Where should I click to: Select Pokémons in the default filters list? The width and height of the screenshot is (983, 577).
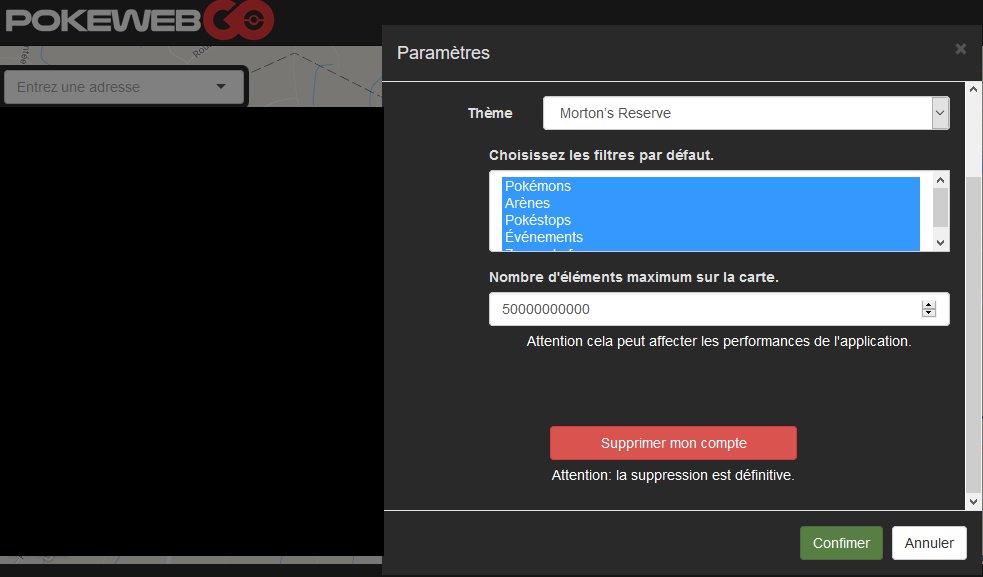pos(710,186)
